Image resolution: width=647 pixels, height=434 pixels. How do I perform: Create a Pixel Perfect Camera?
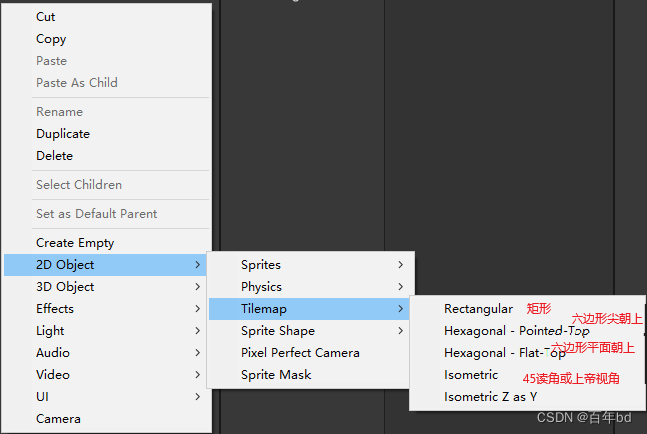point(300,353)
